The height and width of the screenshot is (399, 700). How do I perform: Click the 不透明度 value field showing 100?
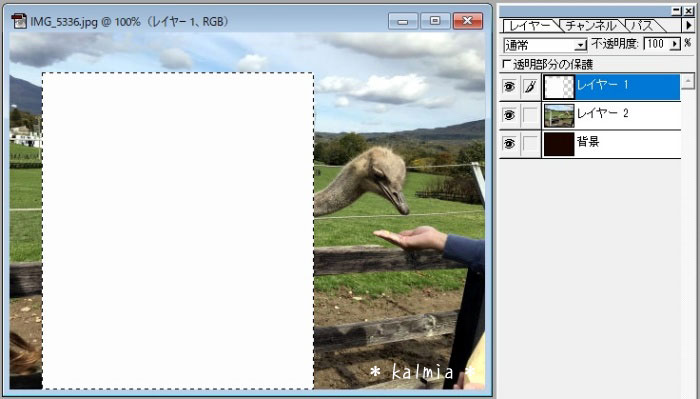[x=656, y=44]
